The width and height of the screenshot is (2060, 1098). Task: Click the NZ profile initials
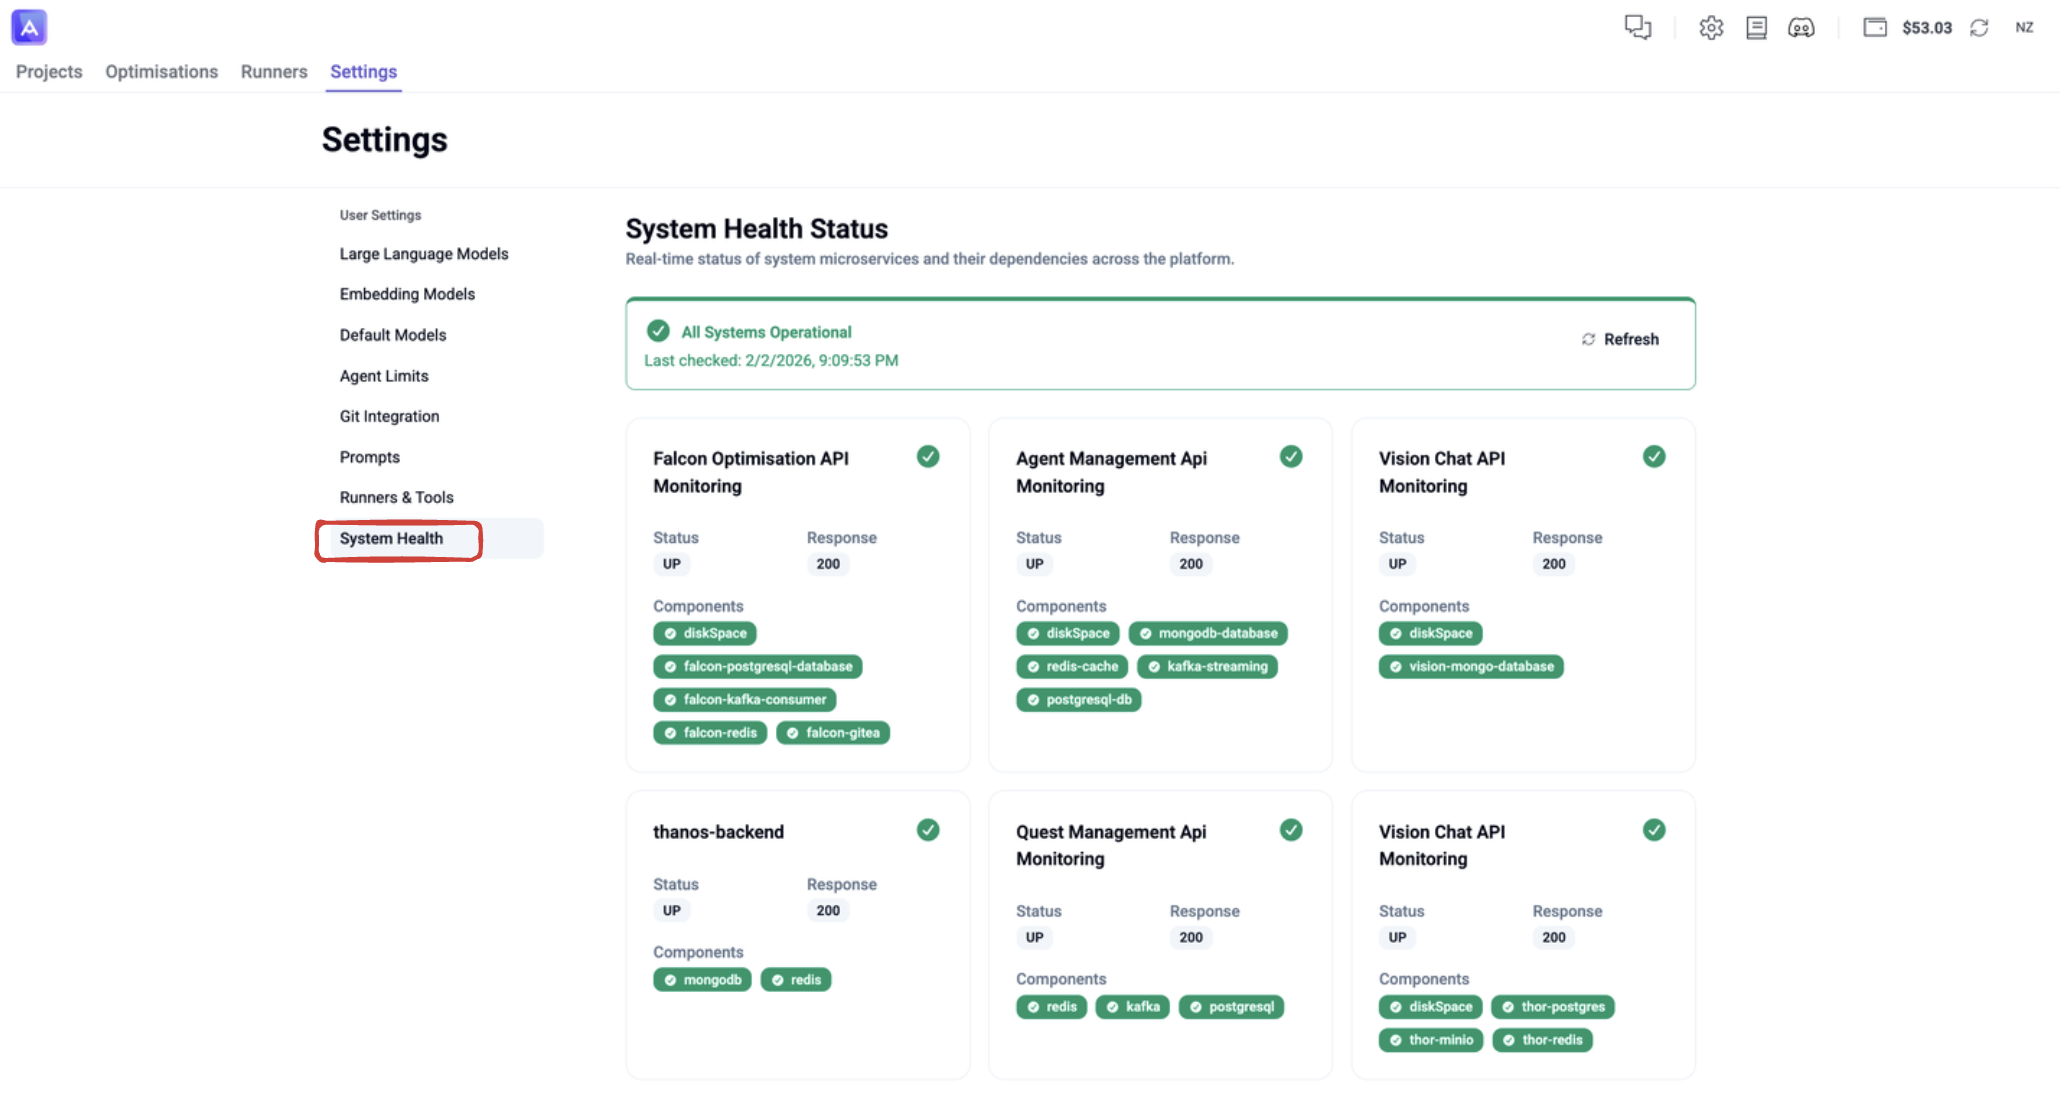2023,27
